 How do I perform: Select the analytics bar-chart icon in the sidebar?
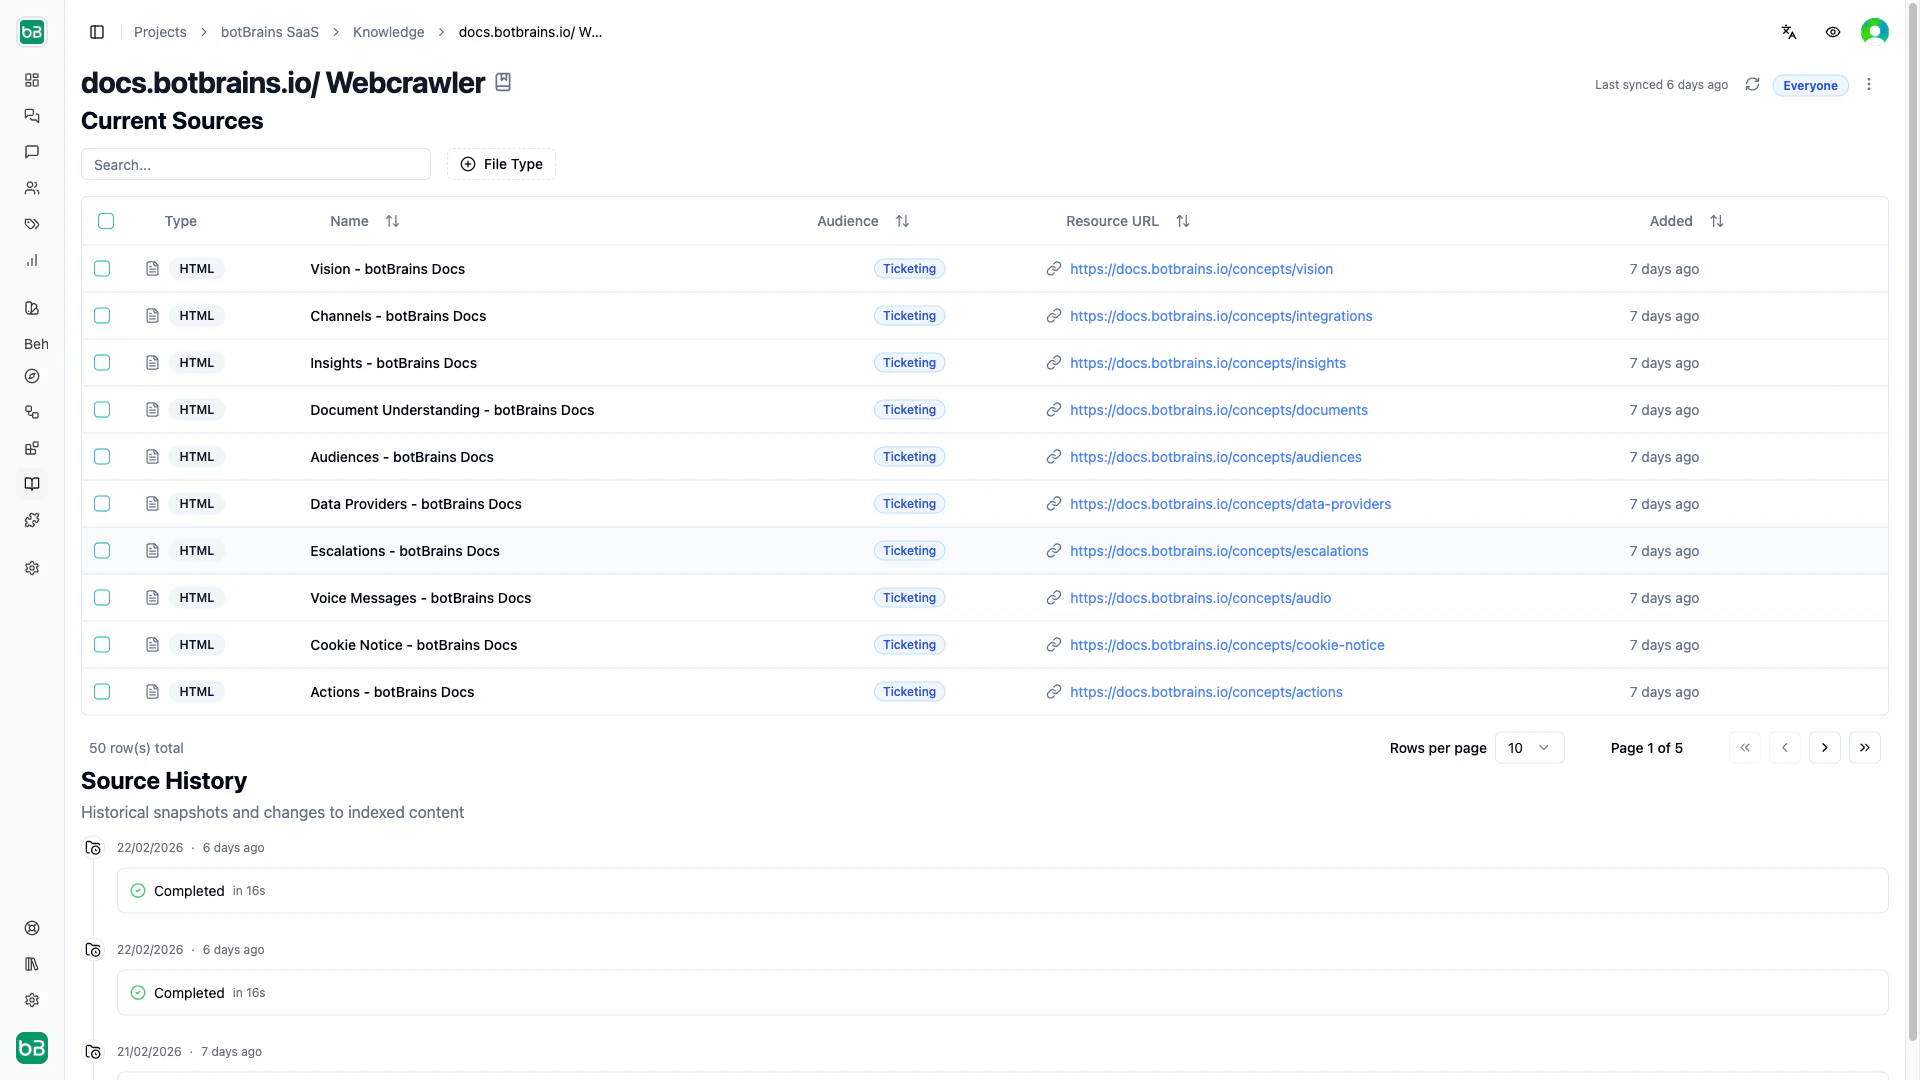32,260
